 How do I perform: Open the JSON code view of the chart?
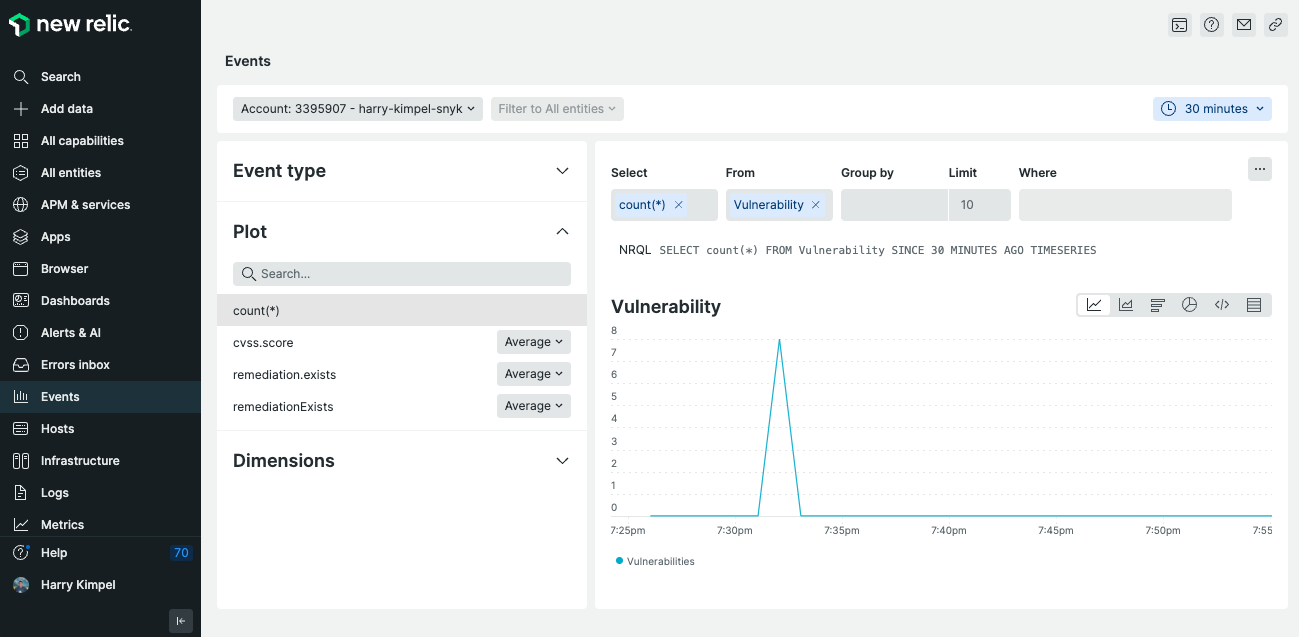pyautogui.click(x=1221, y=305)
